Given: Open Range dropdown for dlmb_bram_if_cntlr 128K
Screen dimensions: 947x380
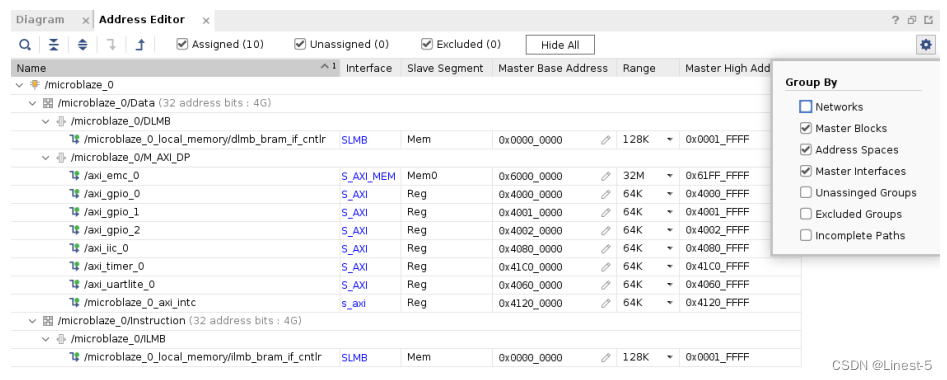Looking at the screenshot, I should pos(669,140).
